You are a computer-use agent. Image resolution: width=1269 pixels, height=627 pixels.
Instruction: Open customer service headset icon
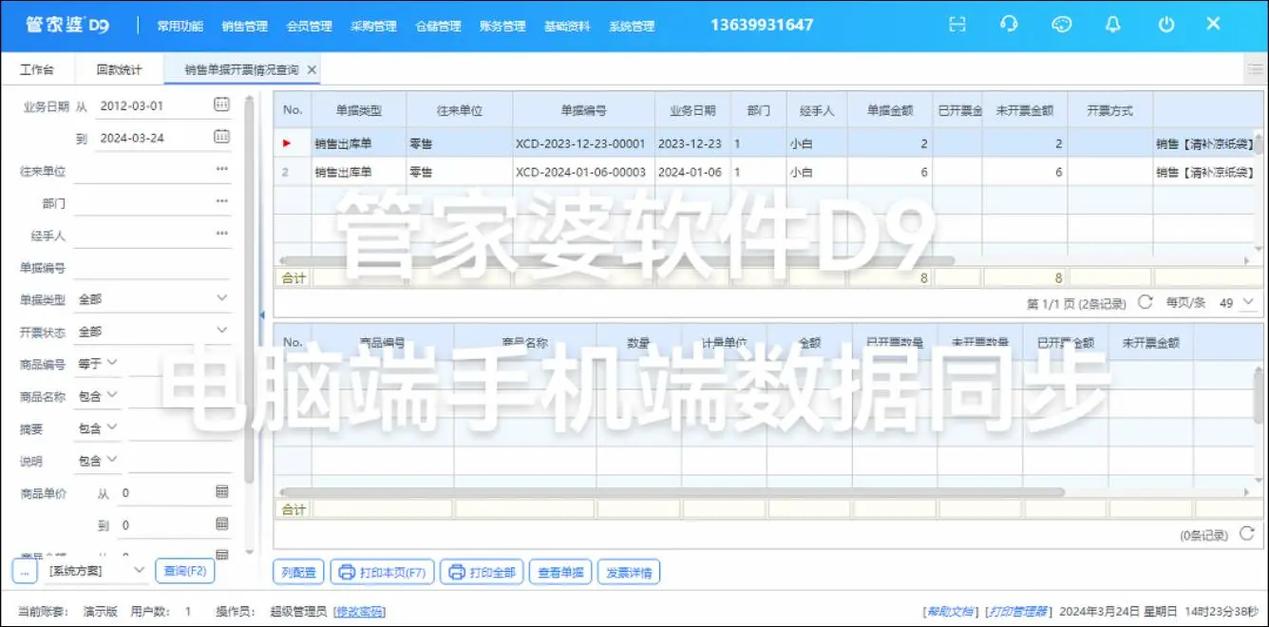pos(1009,25)
